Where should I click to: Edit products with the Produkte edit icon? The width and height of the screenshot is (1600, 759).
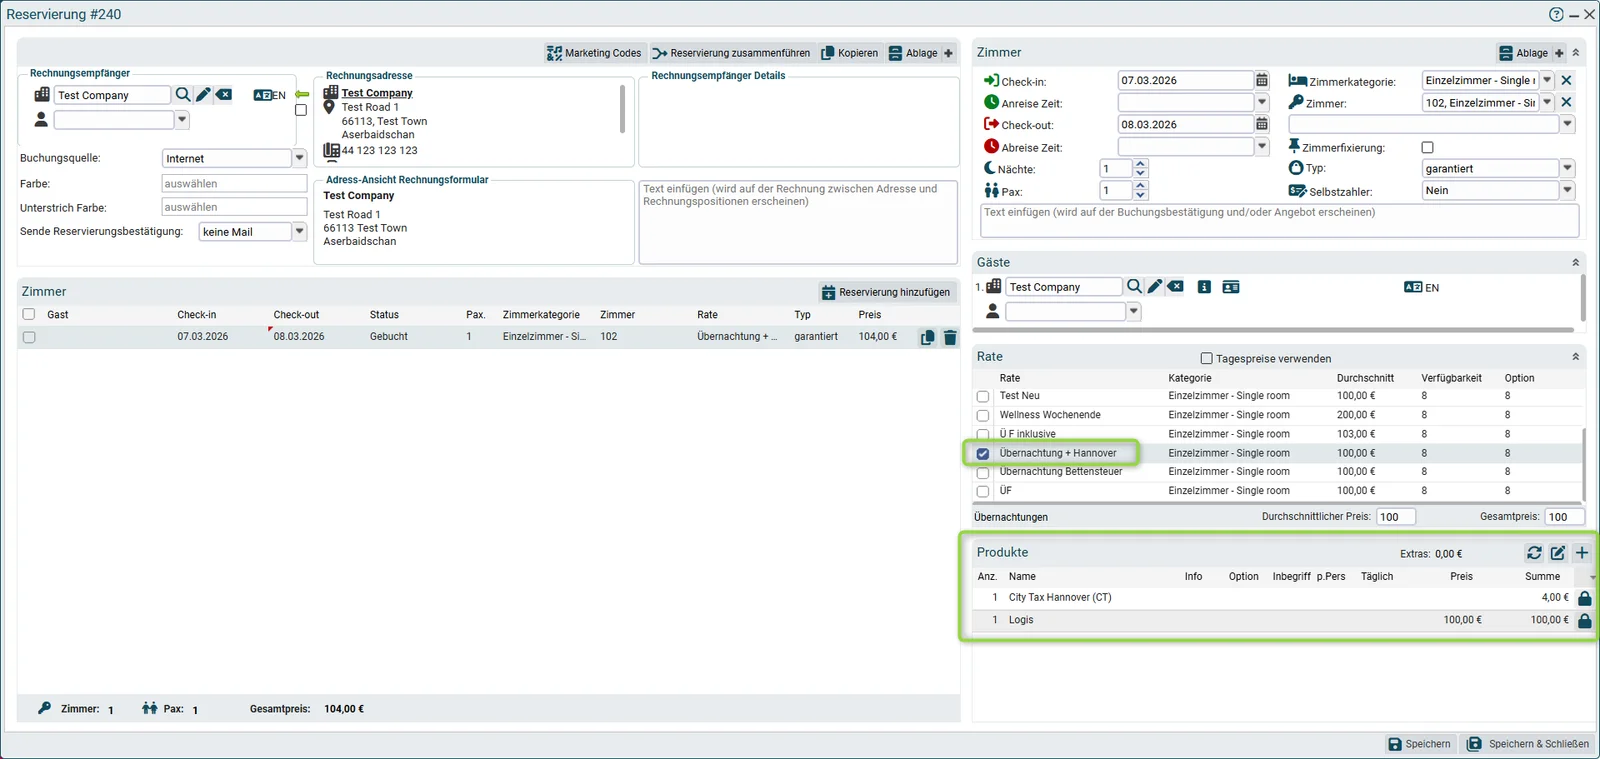(x=1558, y=553)
